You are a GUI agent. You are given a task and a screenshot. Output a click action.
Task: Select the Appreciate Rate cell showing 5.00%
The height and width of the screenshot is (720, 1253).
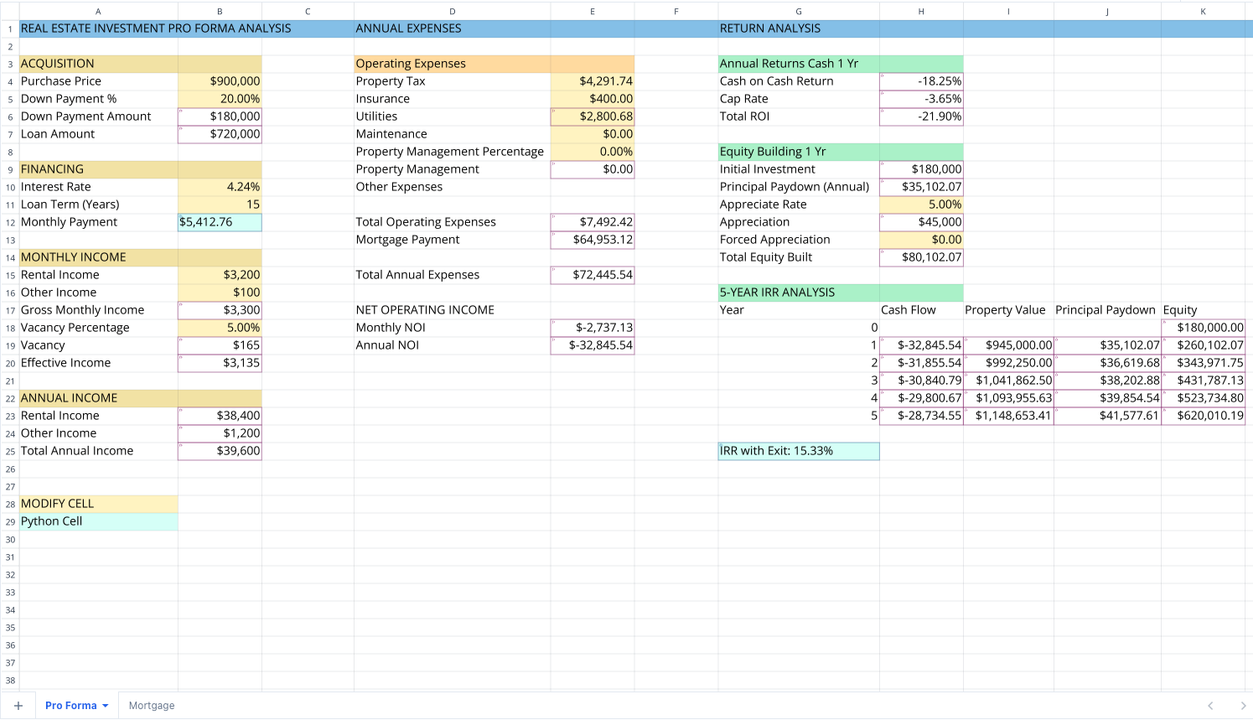(920, 204)
